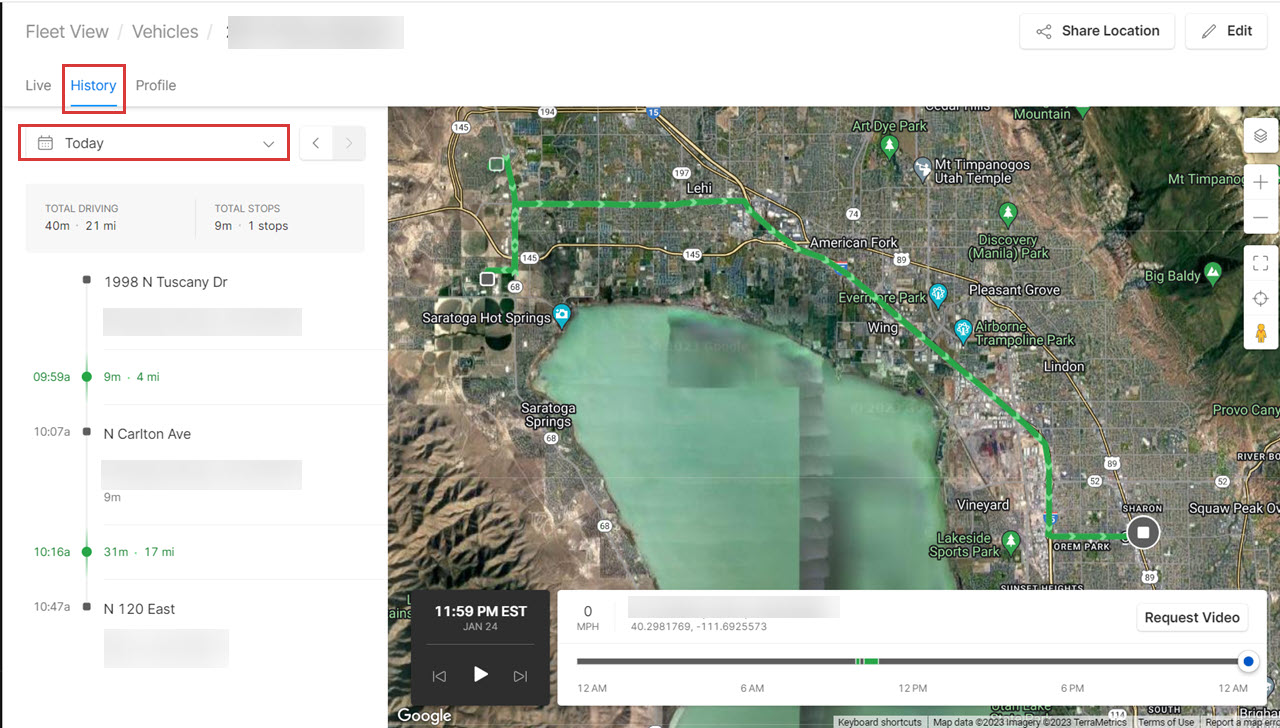1280x728 pixels.
Task: Click the Google logo on map
Action: [x=424, y=715]
